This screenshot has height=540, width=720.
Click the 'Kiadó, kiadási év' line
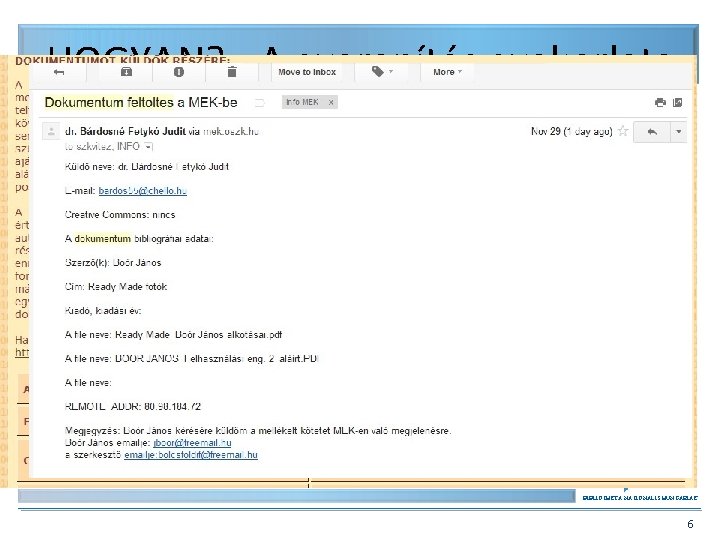103,311
